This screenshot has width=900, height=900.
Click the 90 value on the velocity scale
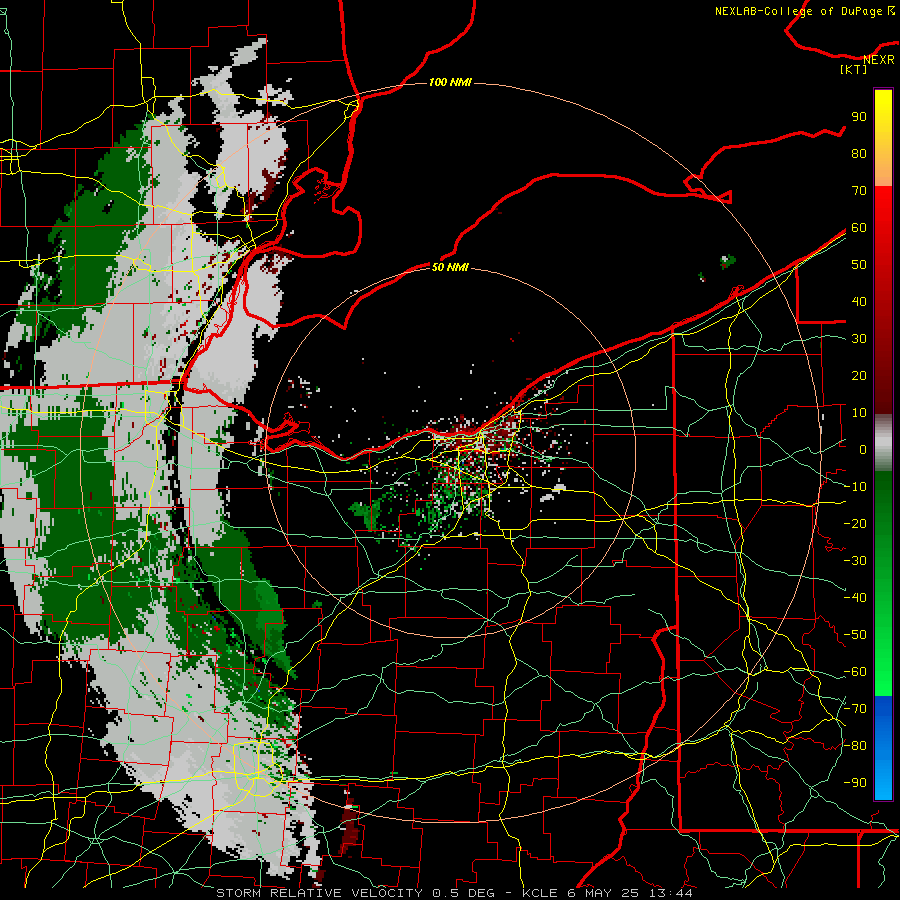tap(859, 117)
